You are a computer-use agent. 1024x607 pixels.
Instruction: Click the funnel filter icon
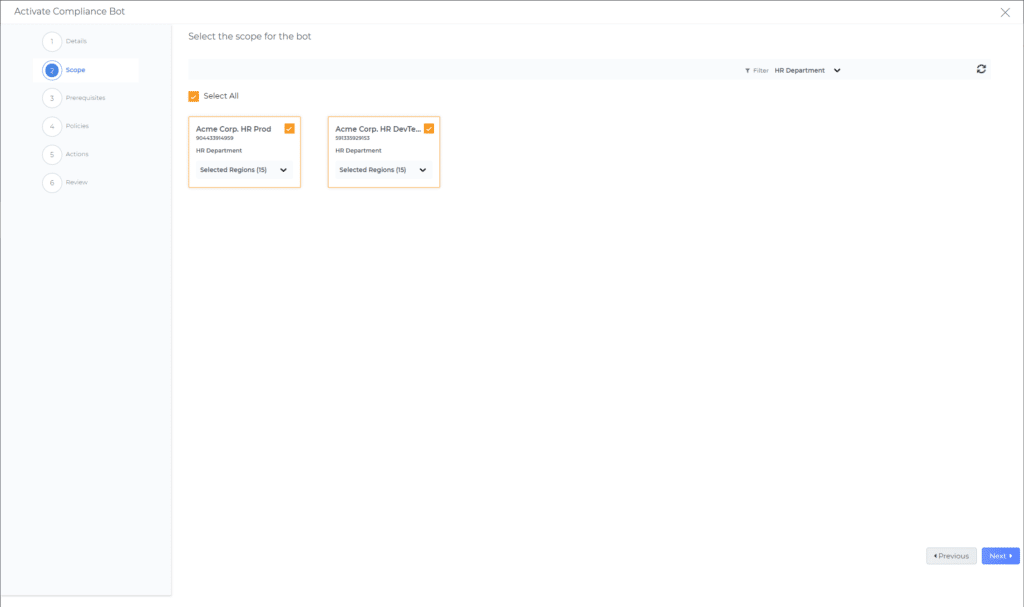pyautogui.click(x=747, y=71)
